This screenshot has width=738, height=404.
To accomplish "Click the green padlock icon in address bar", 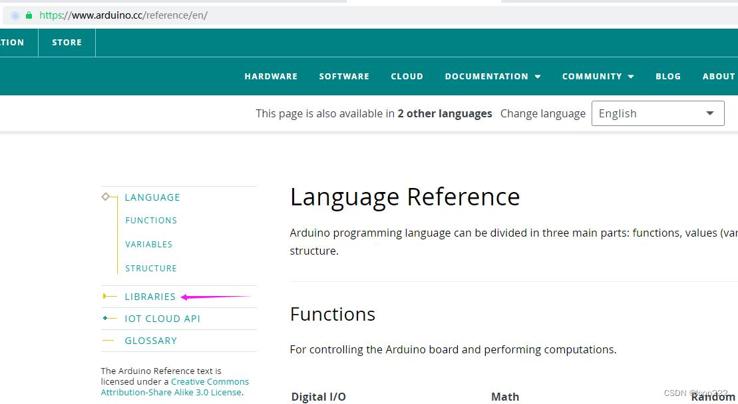I will (29, 15).
